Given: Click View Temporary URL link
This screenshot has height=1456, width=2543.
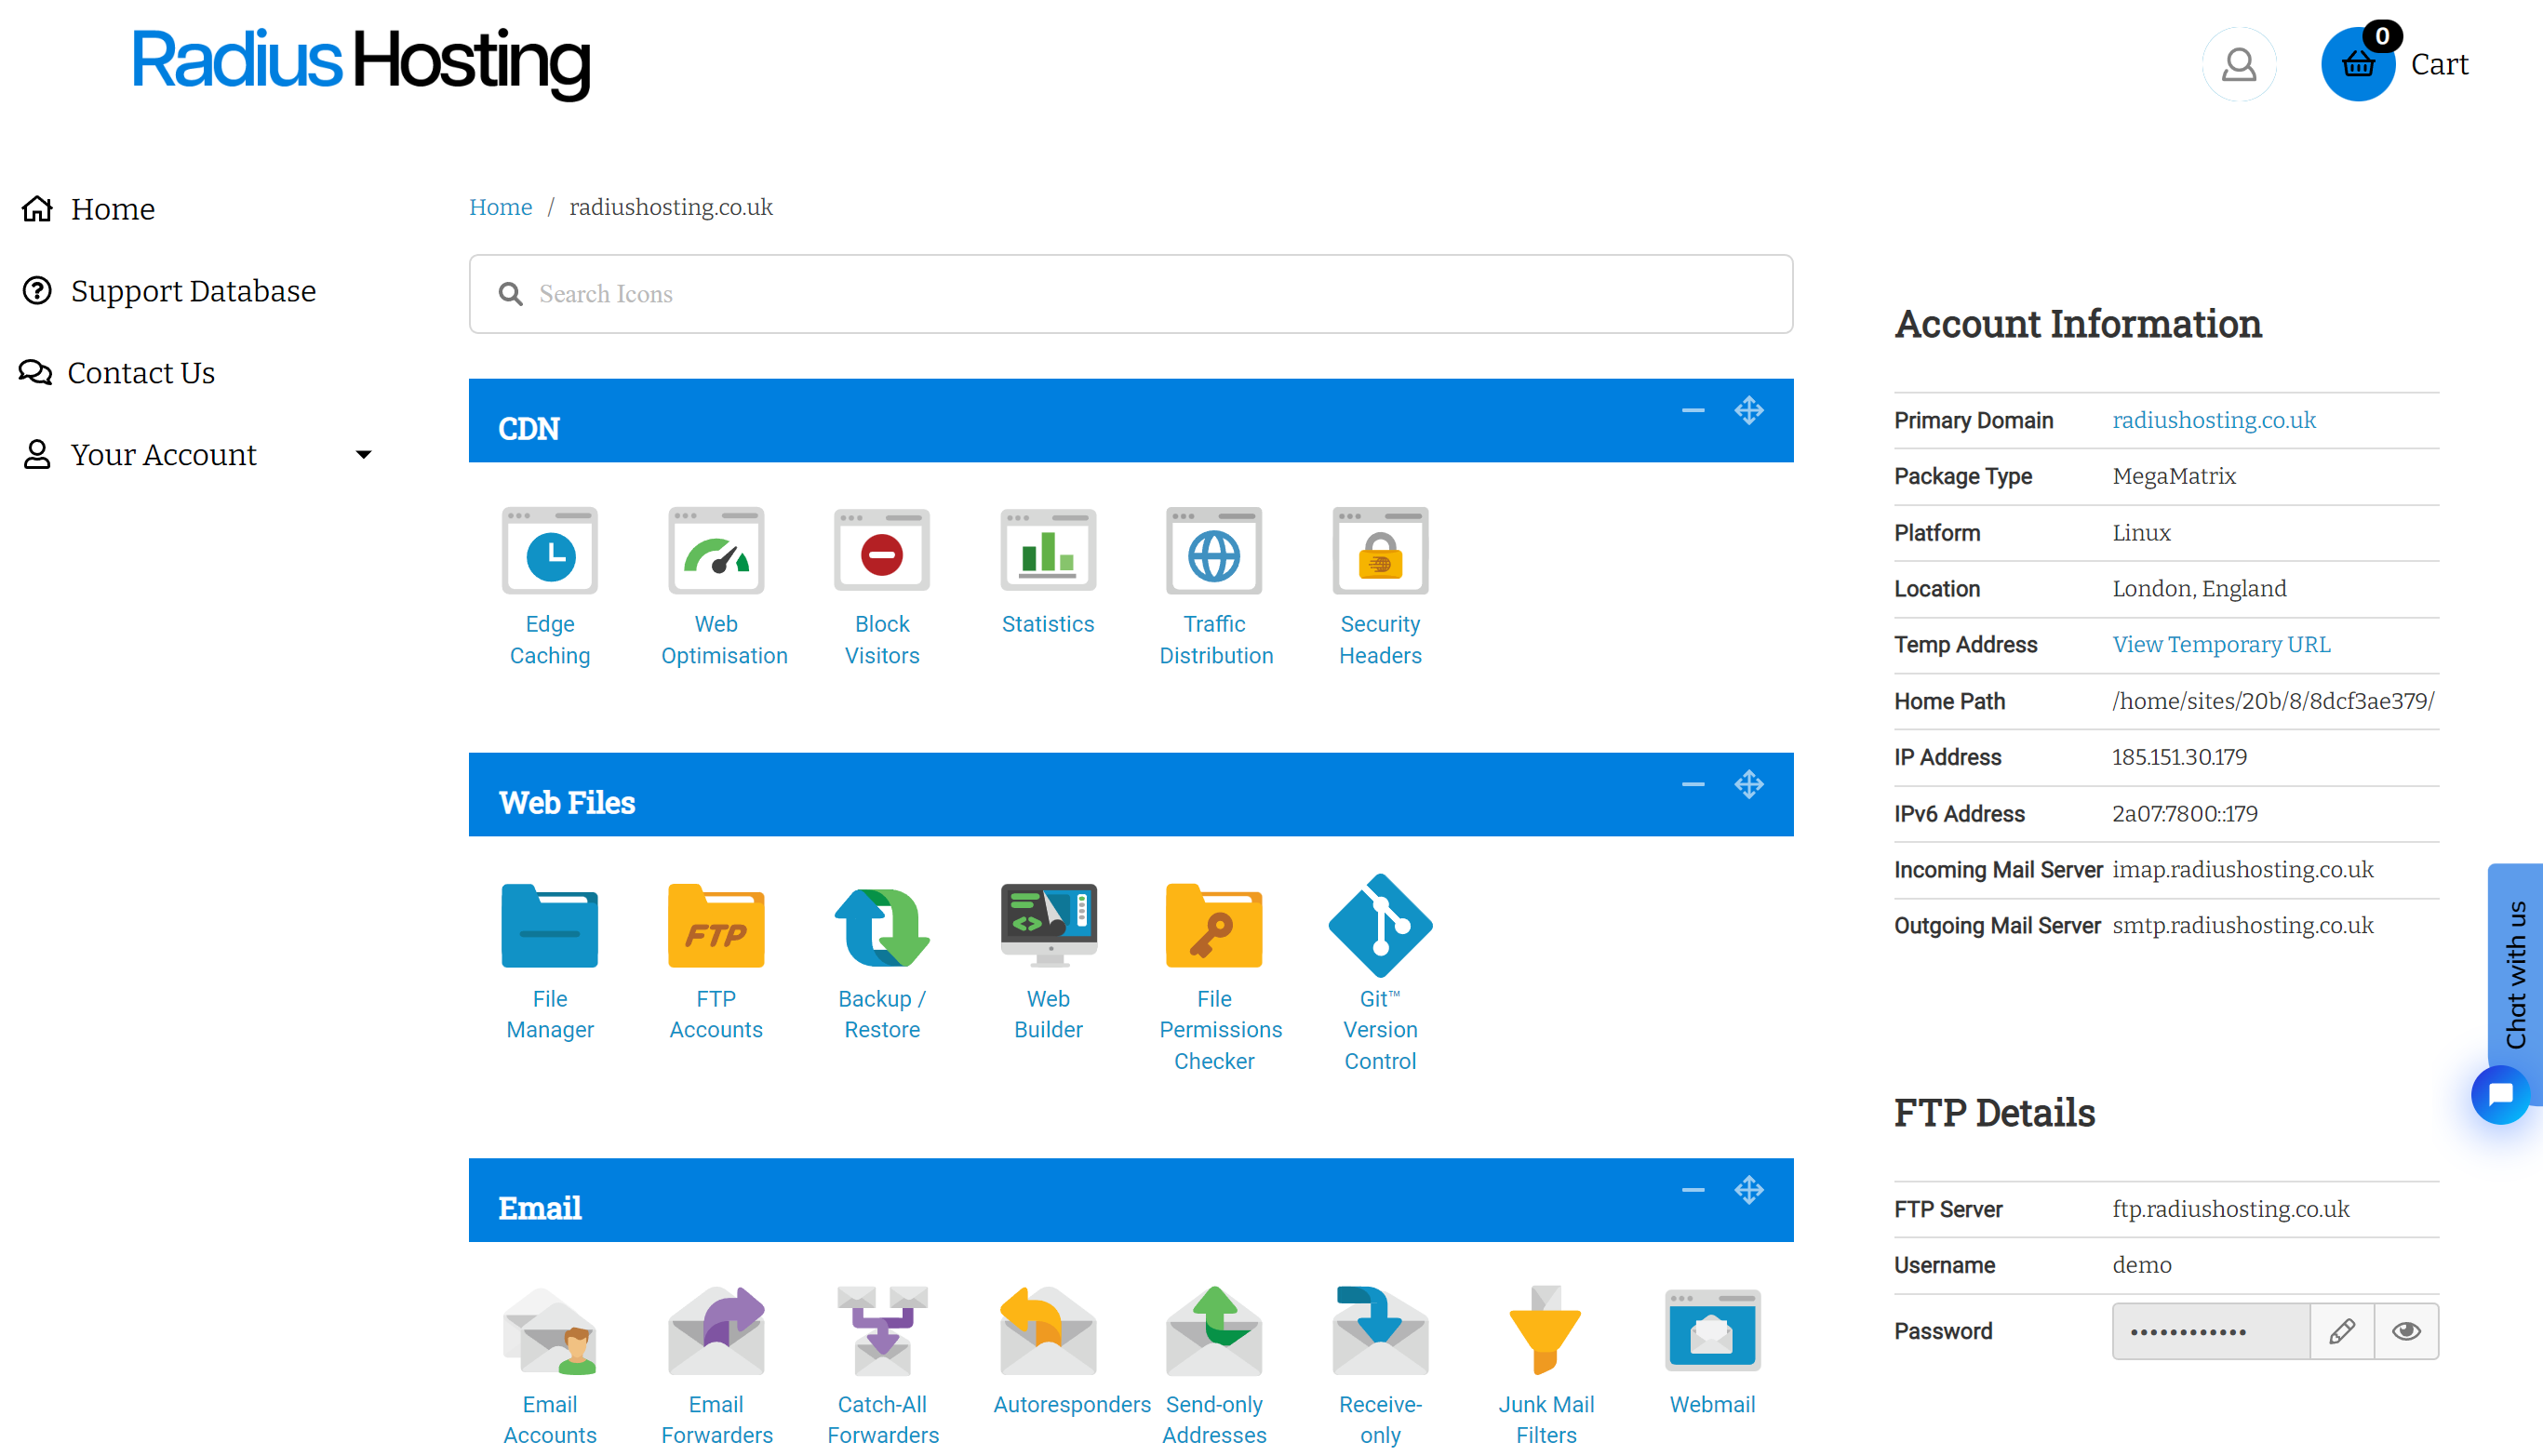Looking at the screenshot, I should [x=2221, y=645].
